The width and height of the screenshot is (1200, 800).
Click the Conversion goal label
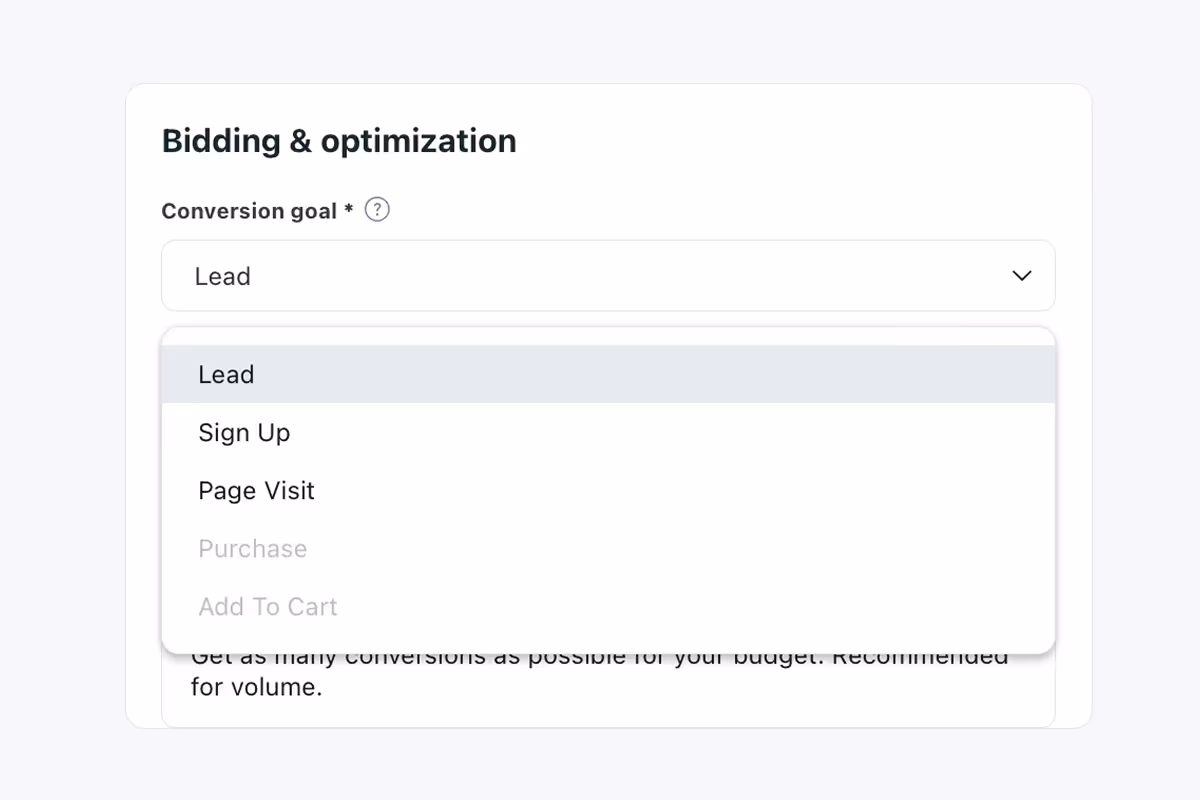[x=249, y=211]
